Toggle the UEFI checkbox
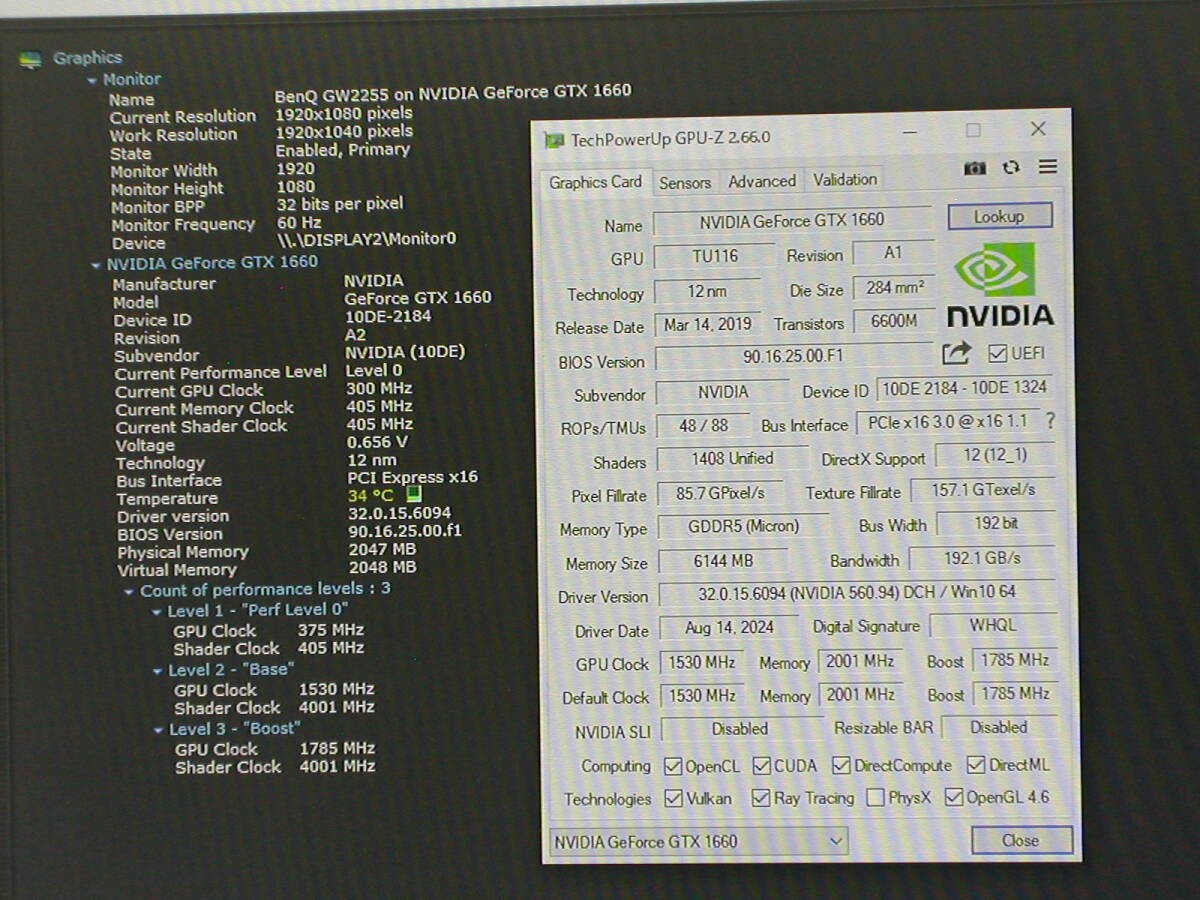1200x900 pixels. click(997, 353)
